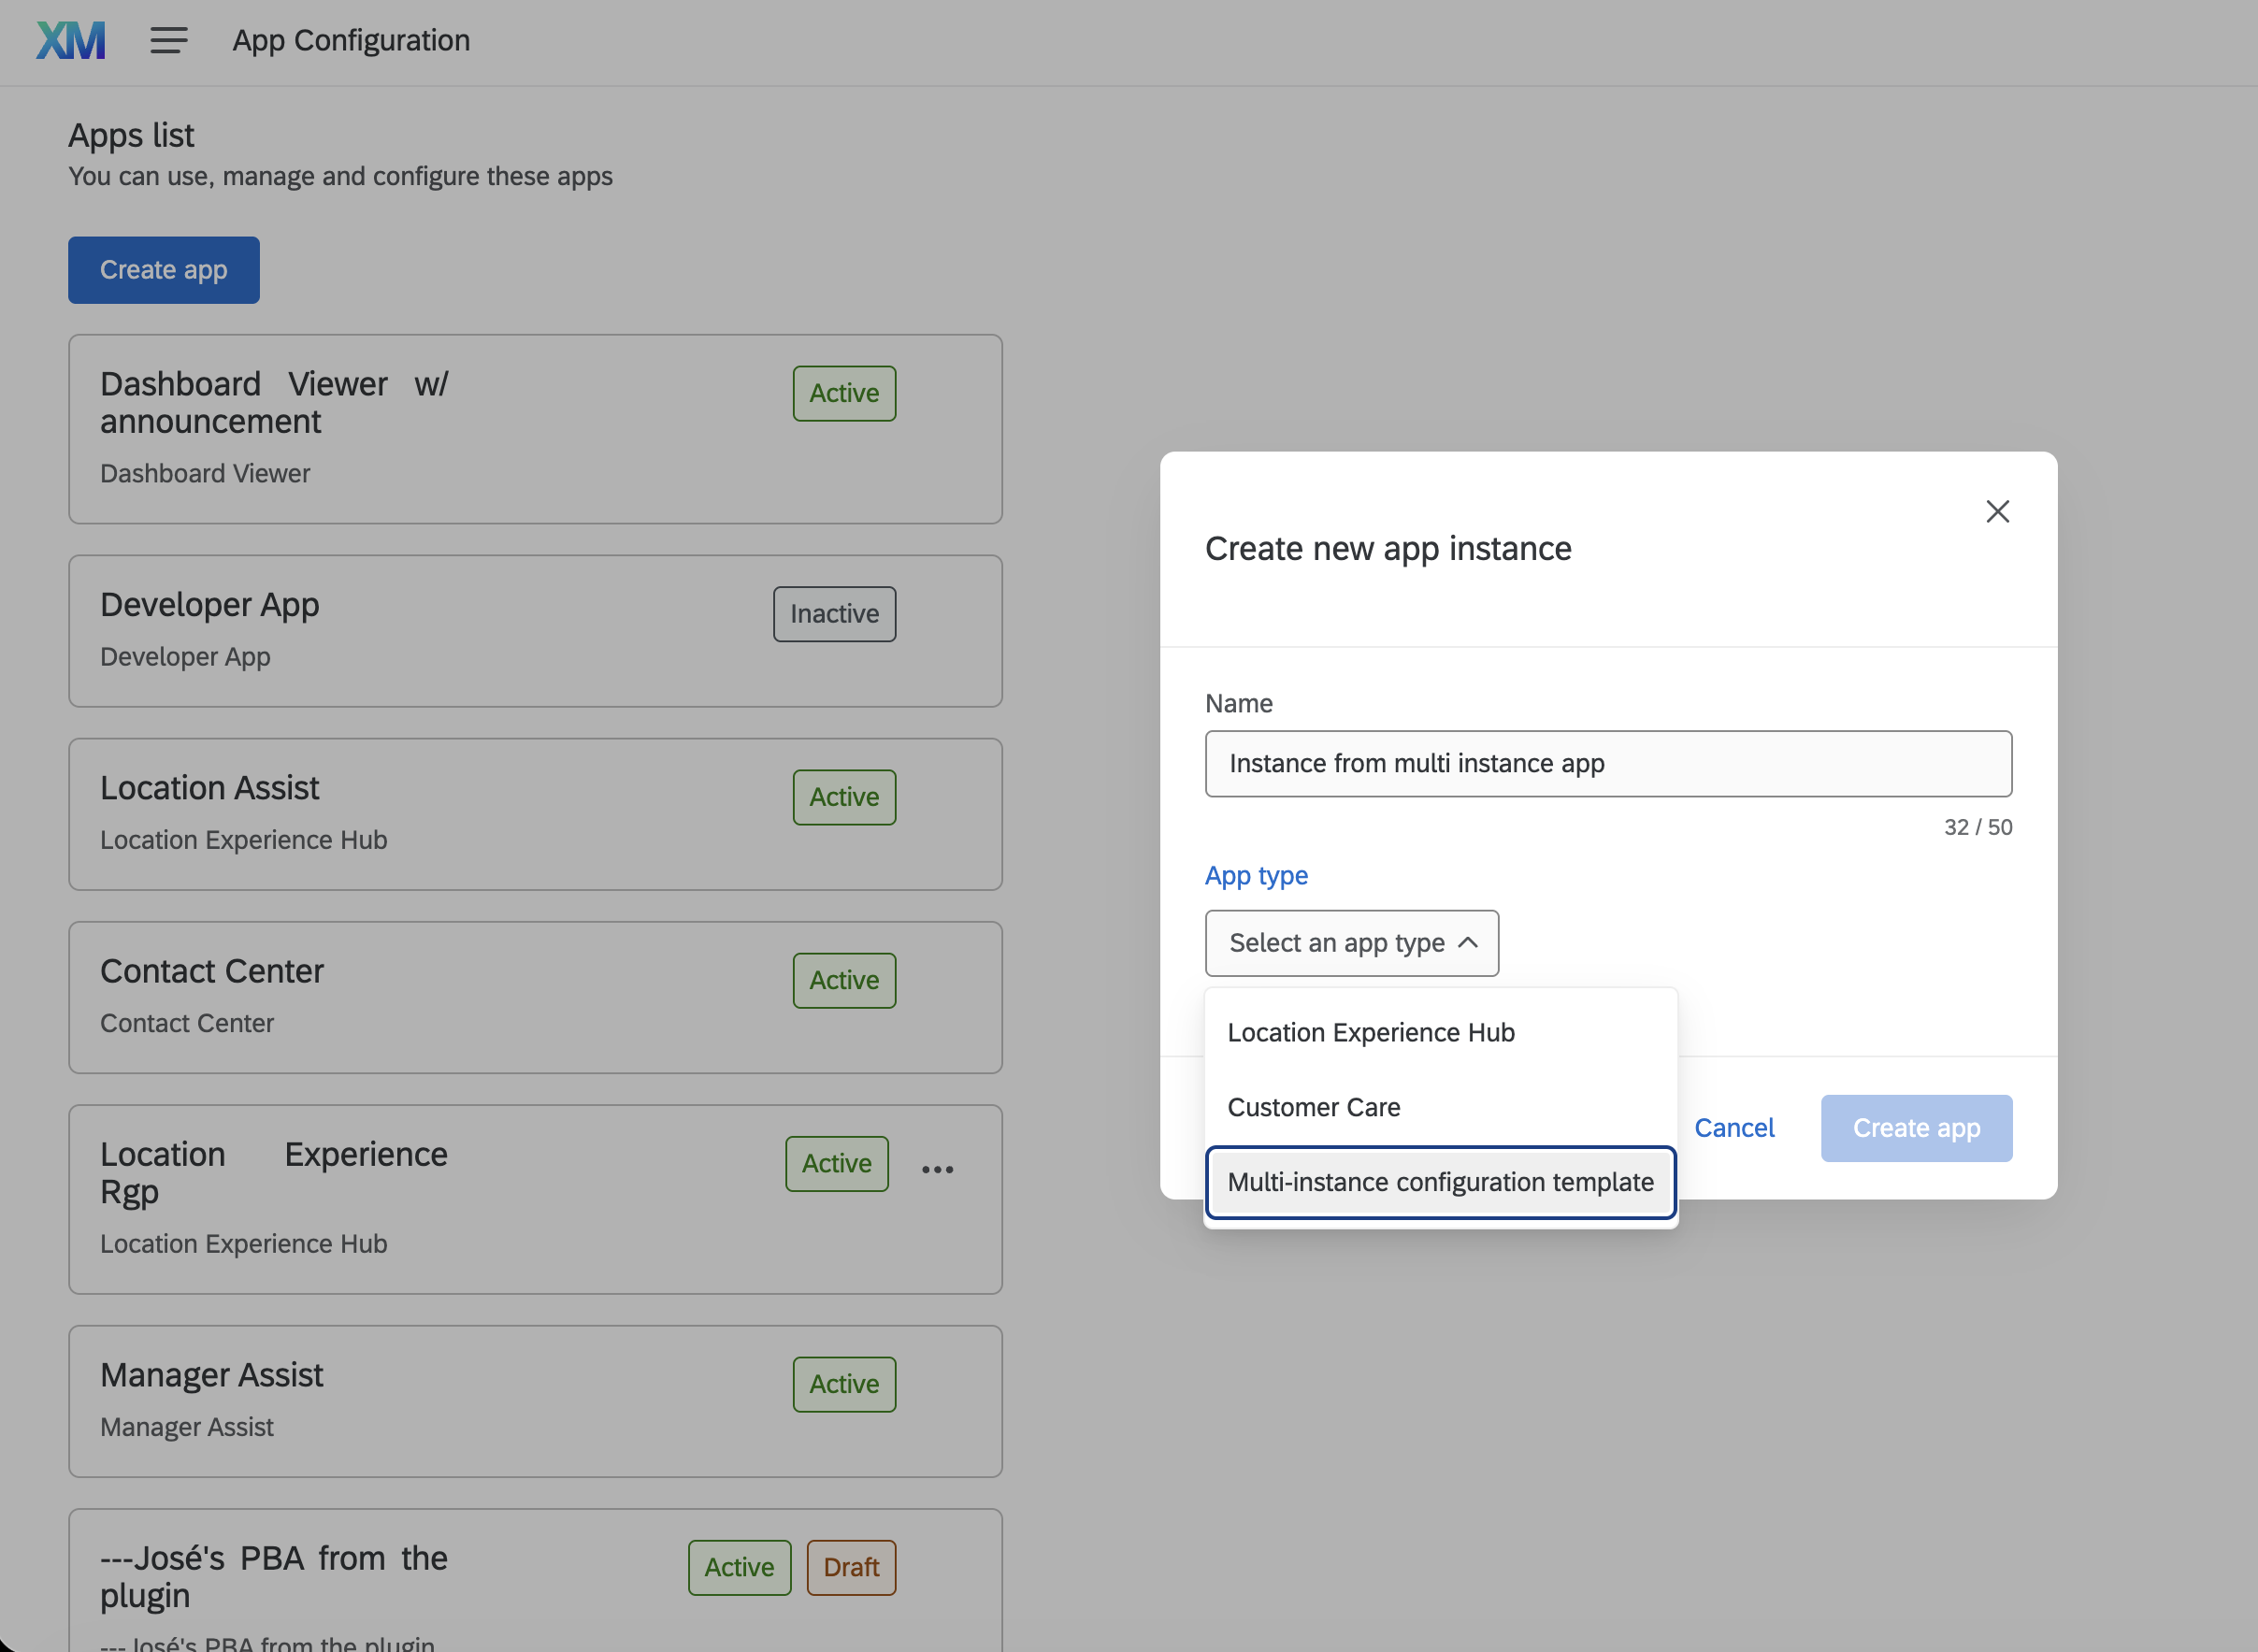This screenshot has width=2258, height=1652.
Task: Open the Manager Assist app card
Action: click(535, 1401)
